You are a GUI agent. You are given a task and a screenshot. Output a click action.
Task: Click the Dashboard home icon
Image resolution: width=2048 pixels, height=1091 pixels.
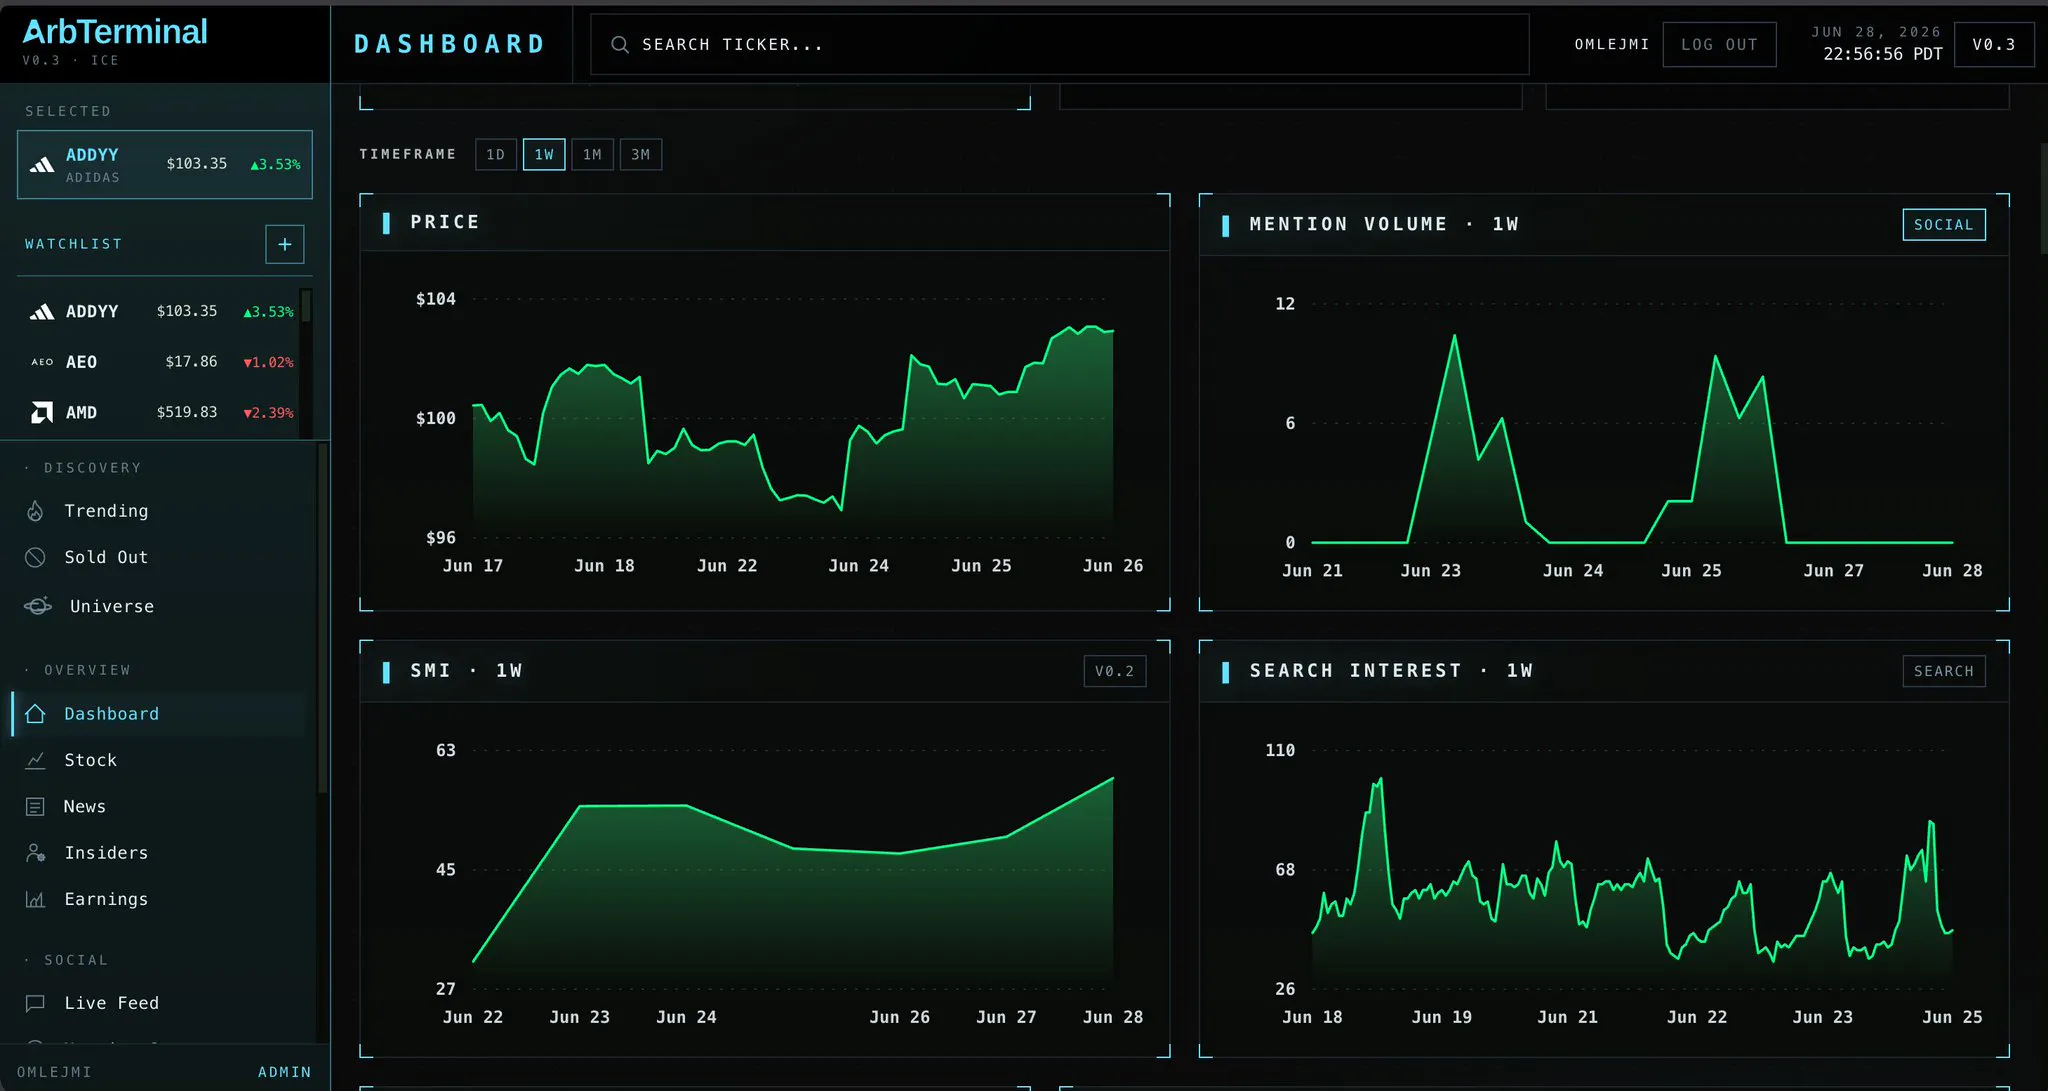35,713
